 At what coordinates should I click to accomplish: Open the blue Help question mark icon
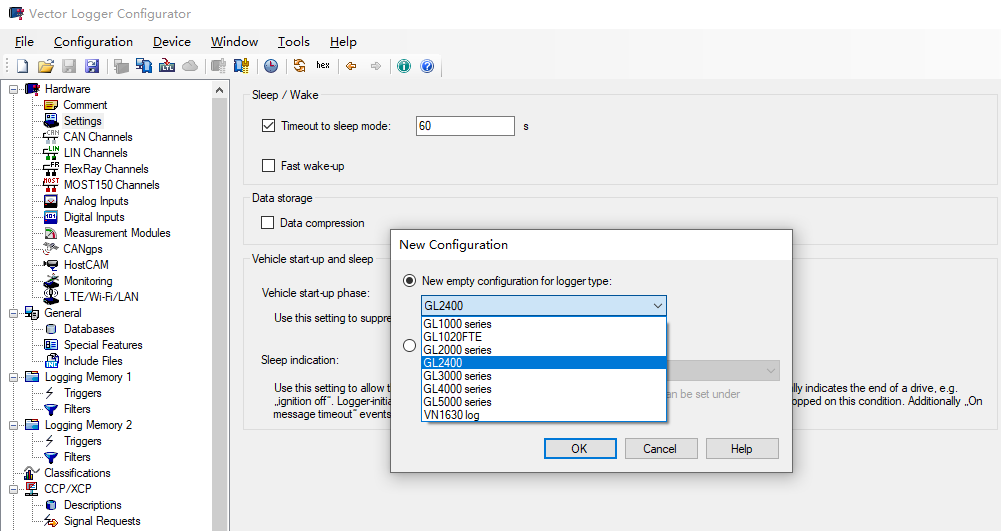tap(427, 66)
